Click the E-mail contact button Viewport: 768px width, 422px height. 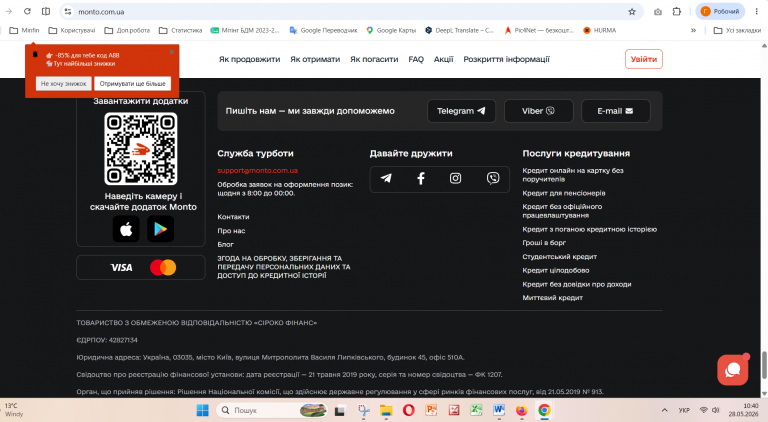616,111
